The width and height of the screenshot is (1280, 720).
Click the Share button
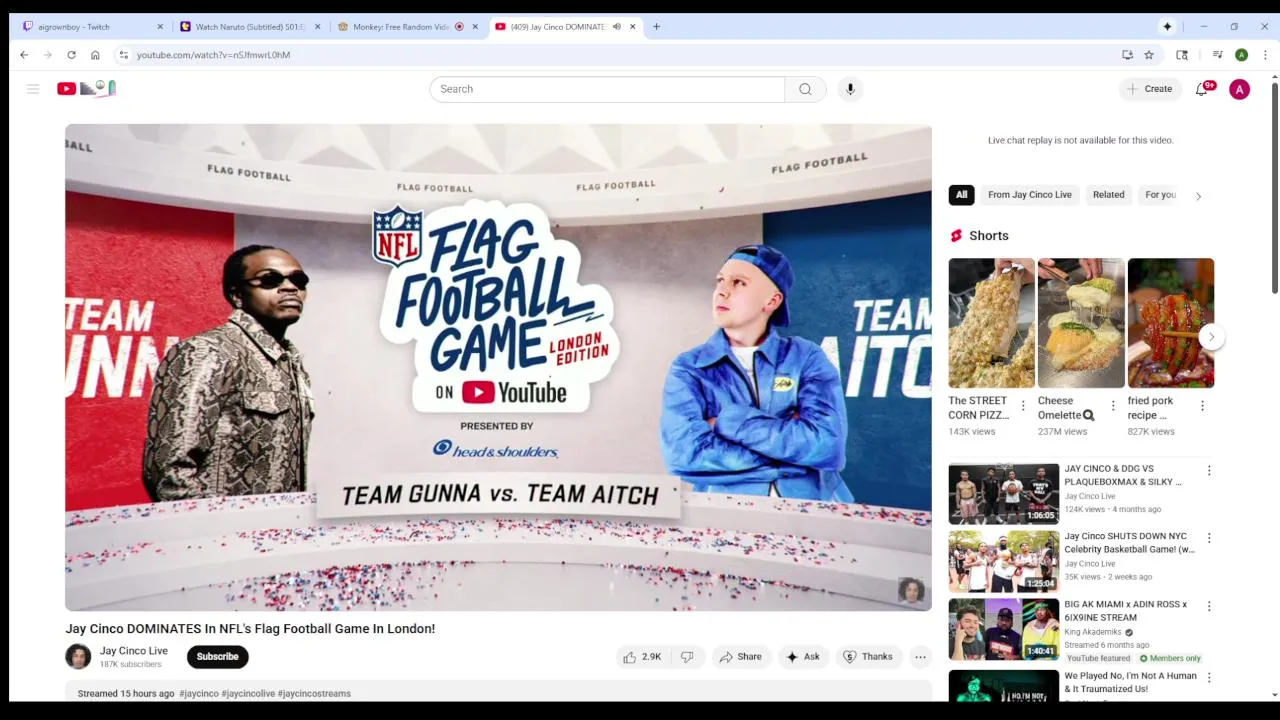click(741, 657)
